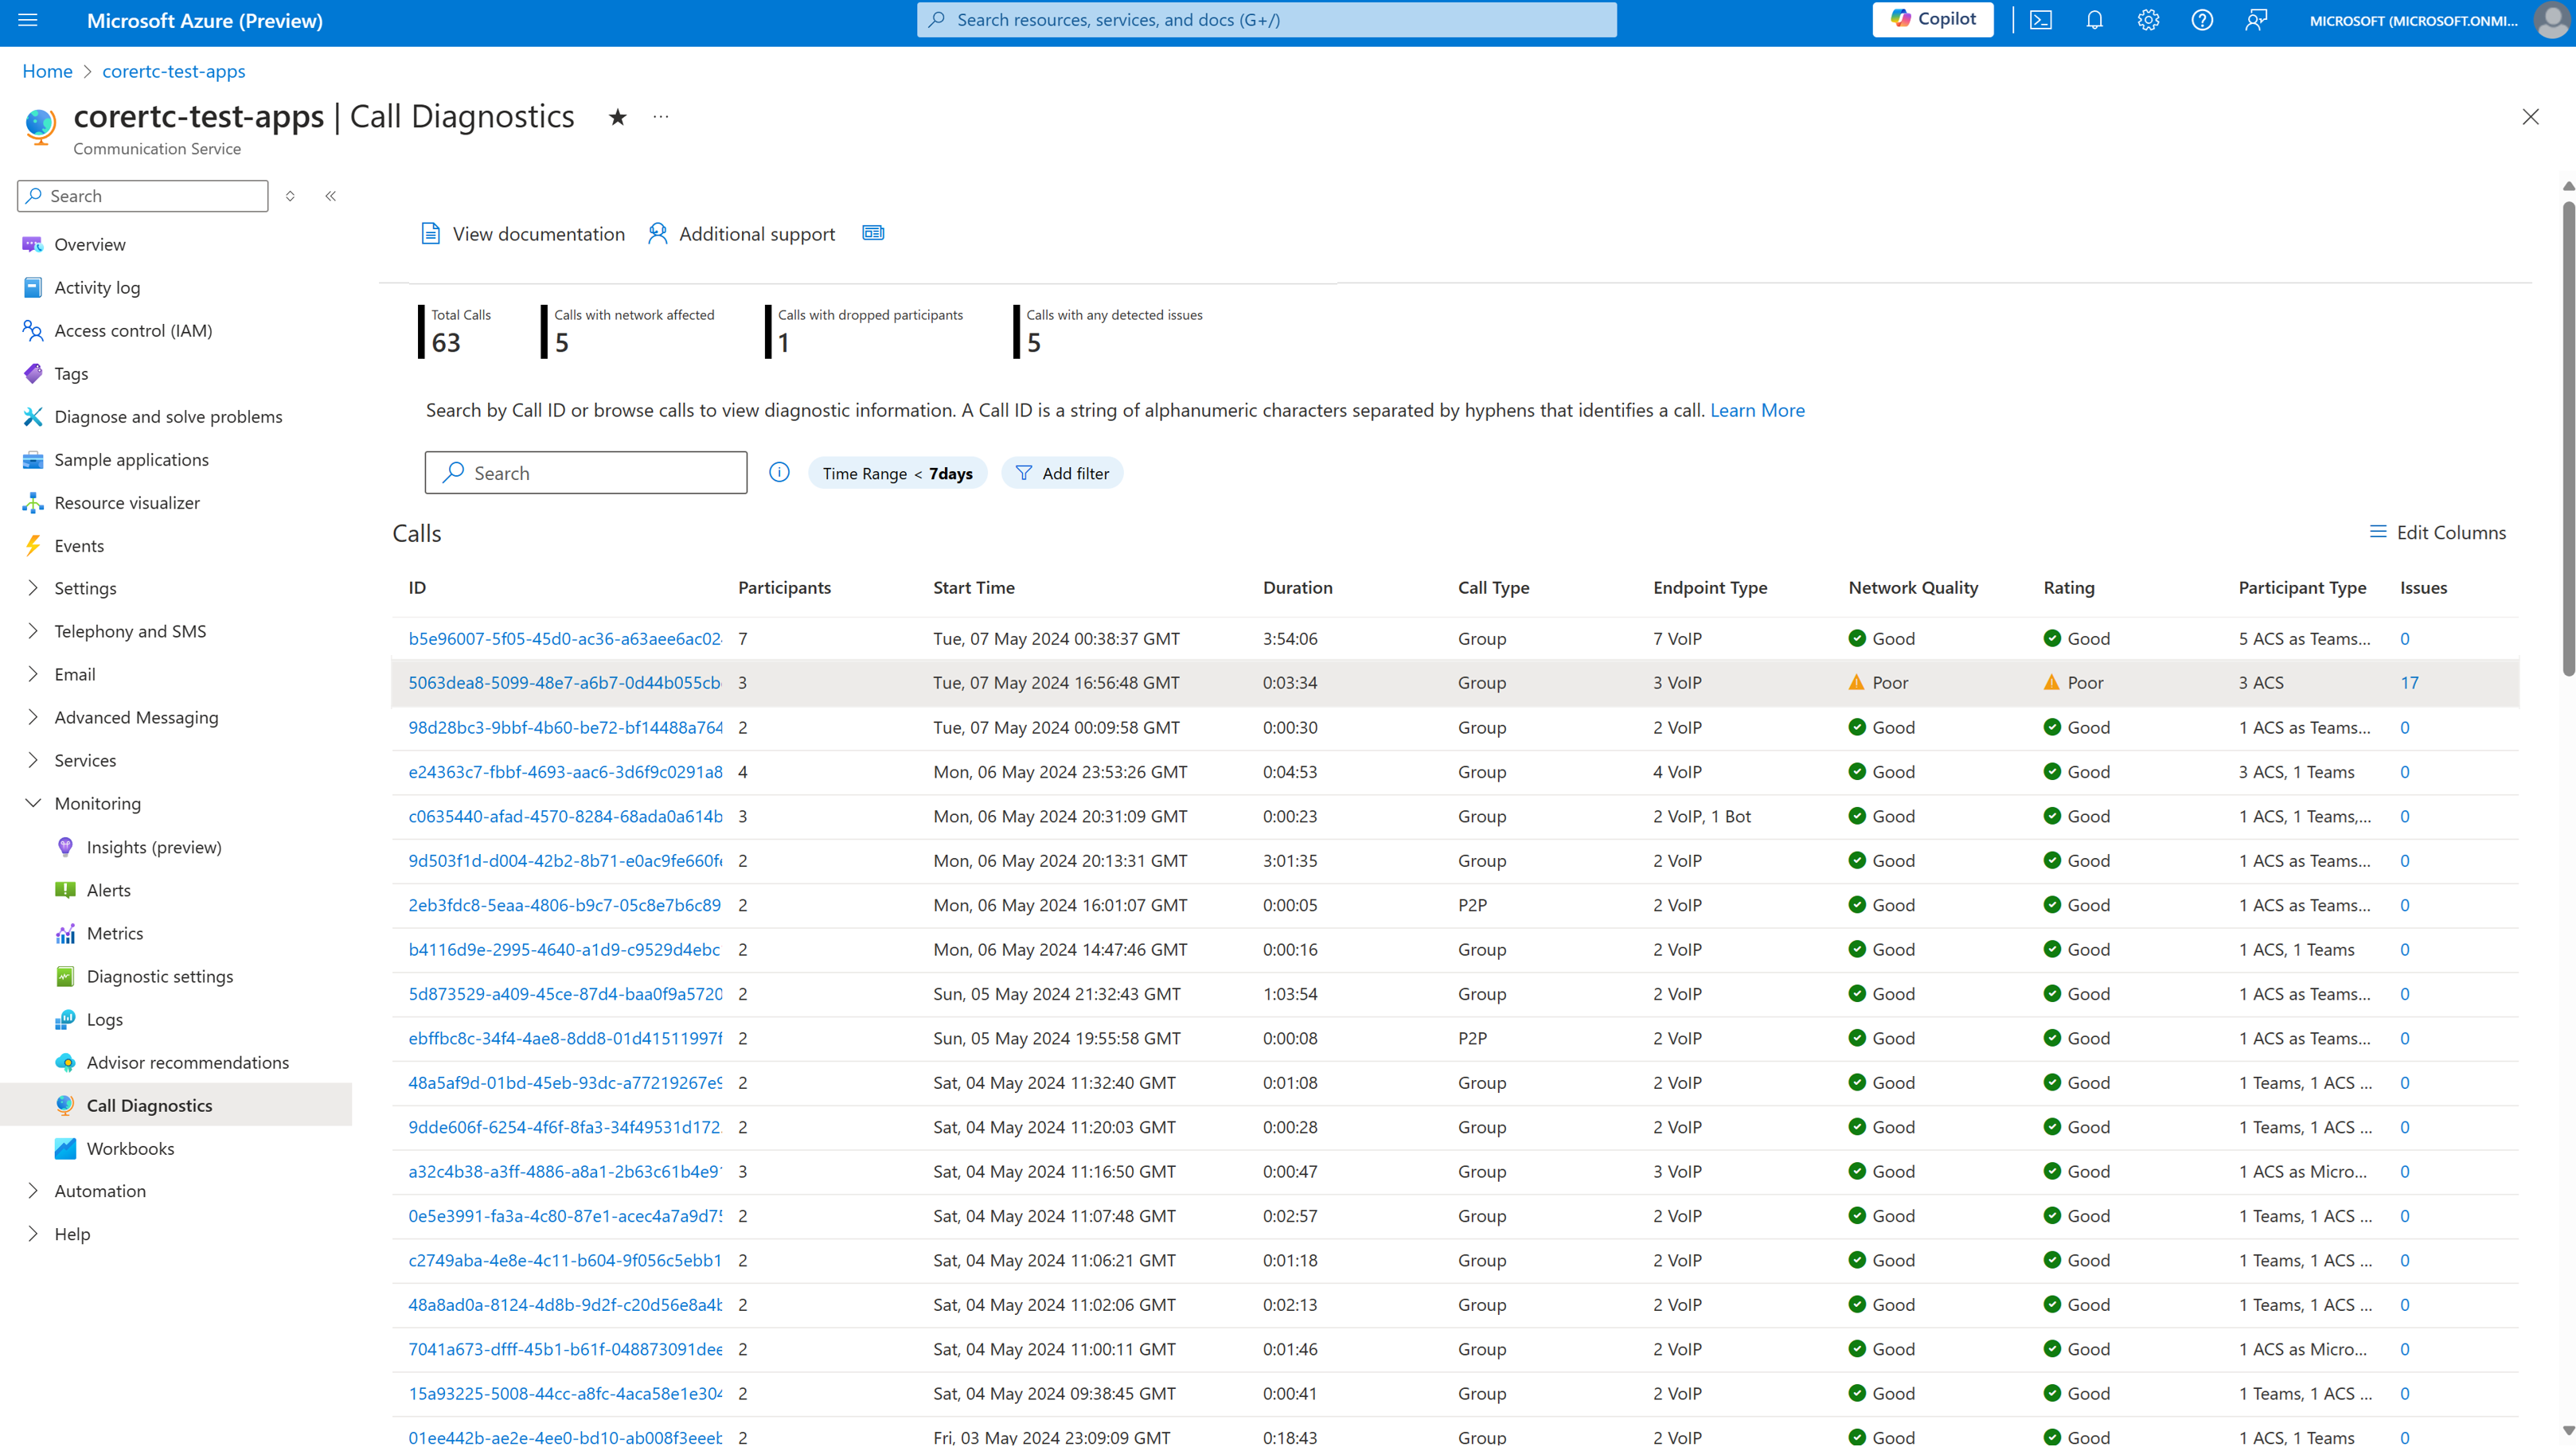Click Copilot icon in top toolbar
This screenshot has width=2576, height=1447.
click(x=1932, y=19)
